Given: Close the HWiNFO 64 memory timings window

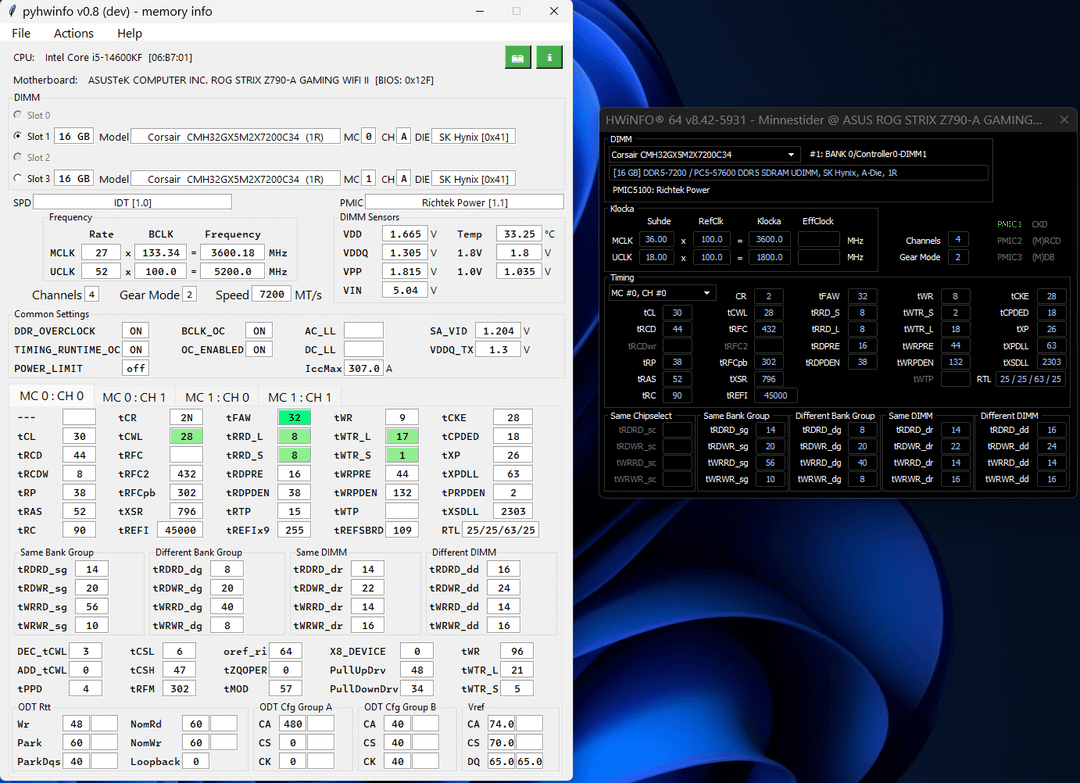Looking at the screenshot, I should [1063, 120].
